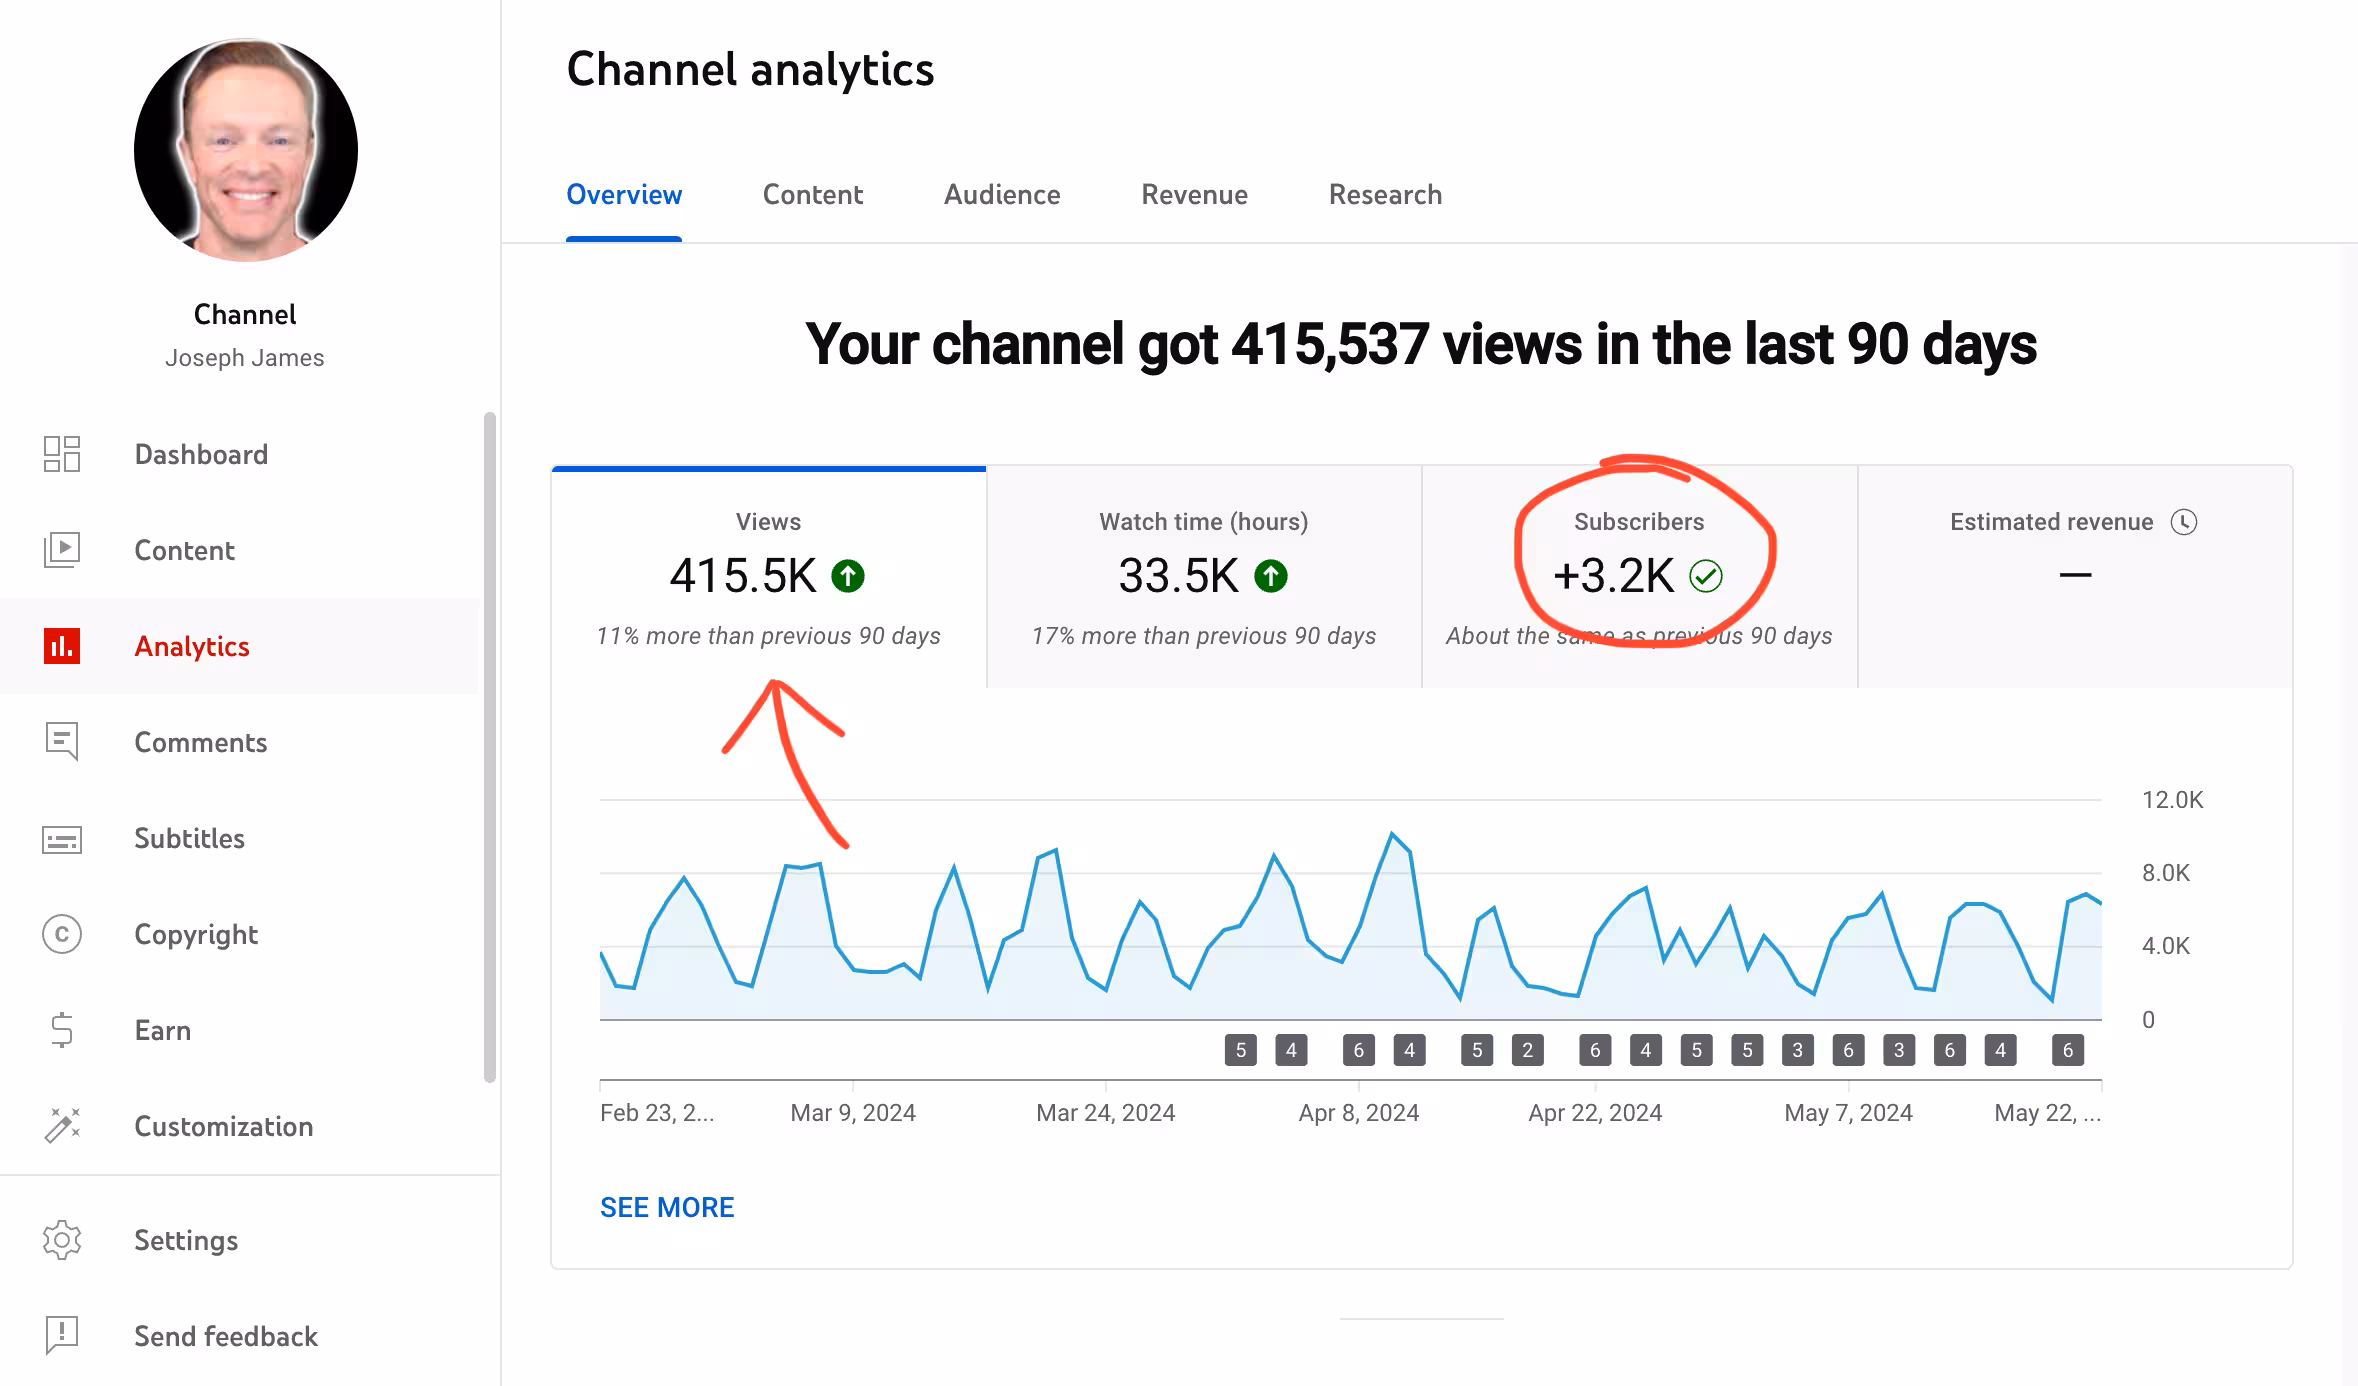This screenshot has width=2358, height=1386.
Task: Click the Settings gear icon
Action: pos(62,1240)
